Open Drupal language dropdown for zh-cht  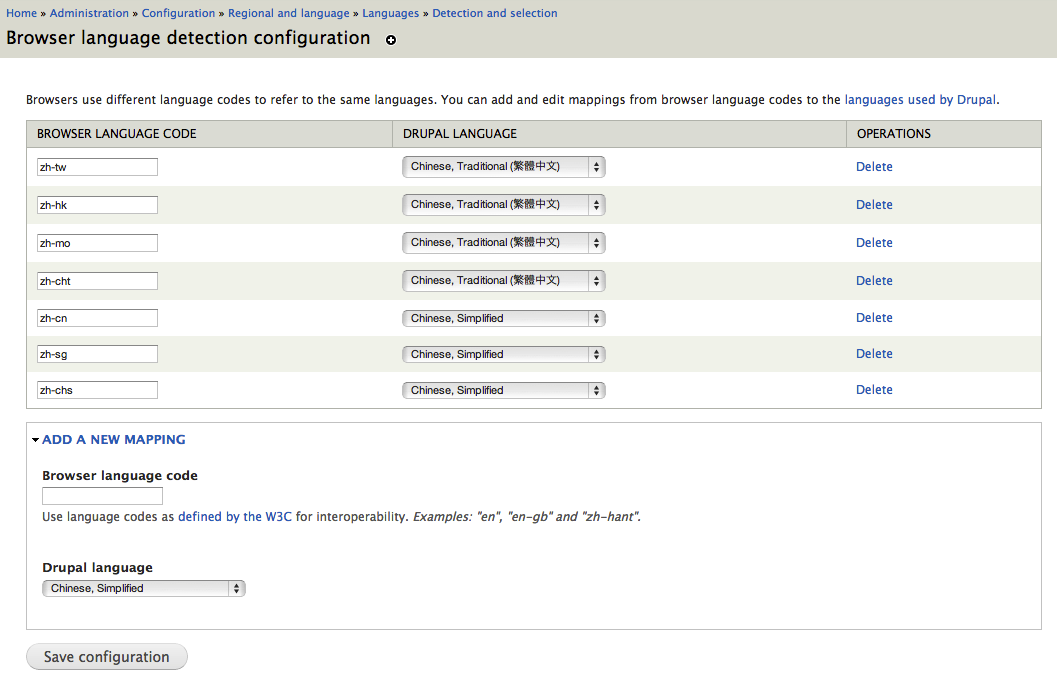[x=504, y=280]
